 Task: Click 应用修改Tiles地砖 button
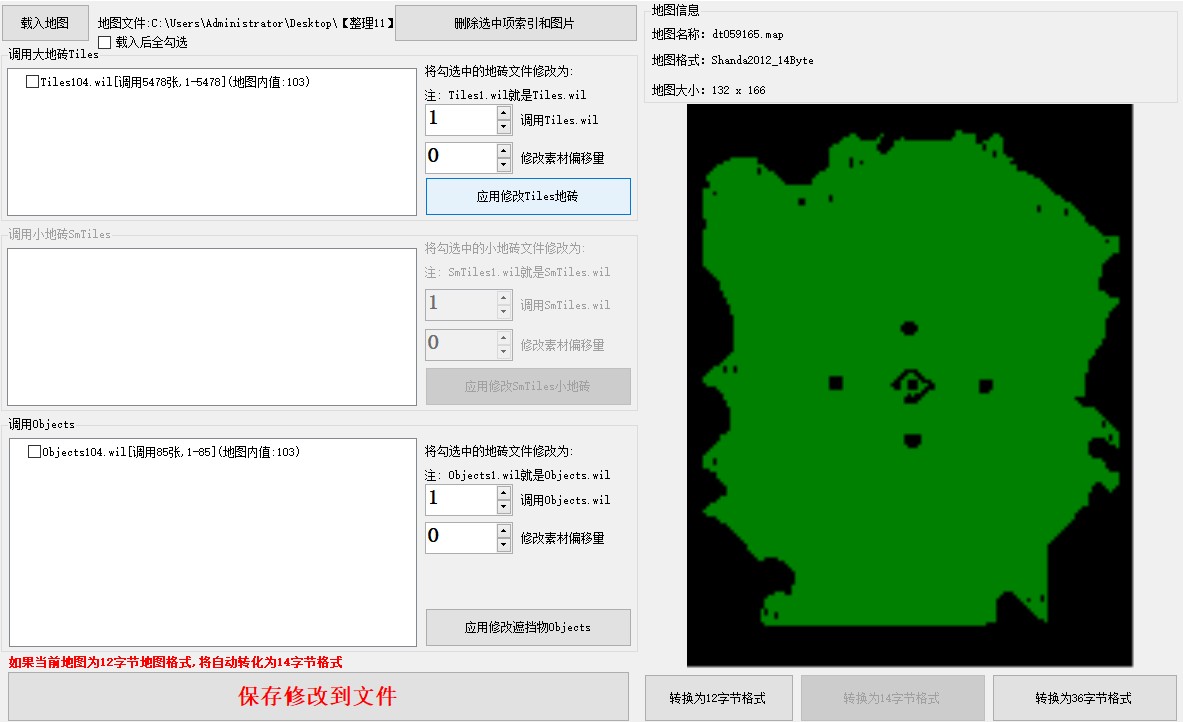[x=528, y=197]
